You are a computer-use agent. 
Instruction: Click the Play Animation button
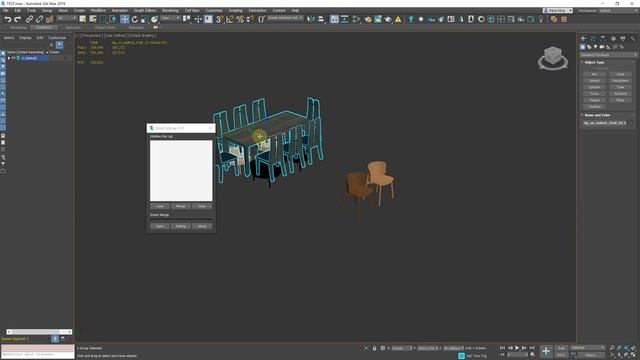tap(517, 348)
